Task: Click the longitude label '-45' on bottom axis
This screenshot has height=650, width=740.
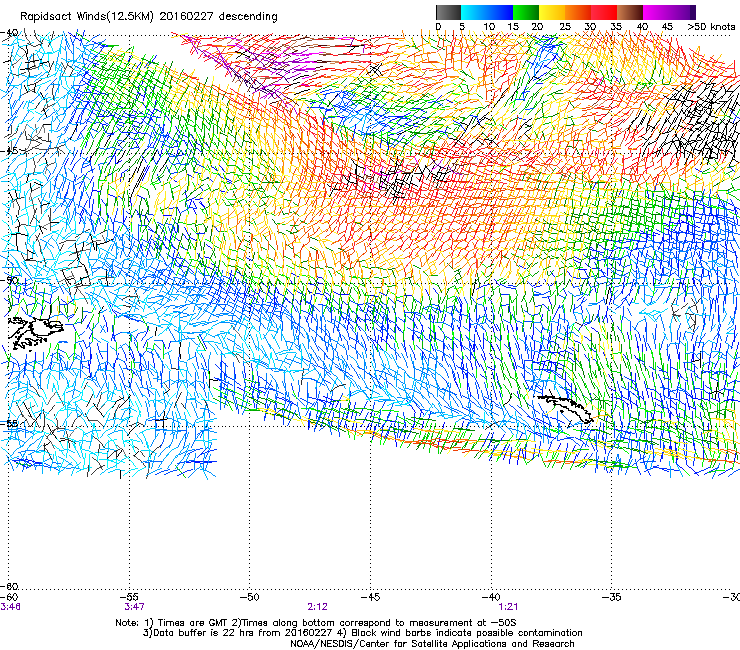Action: click(x=370, y=597)
